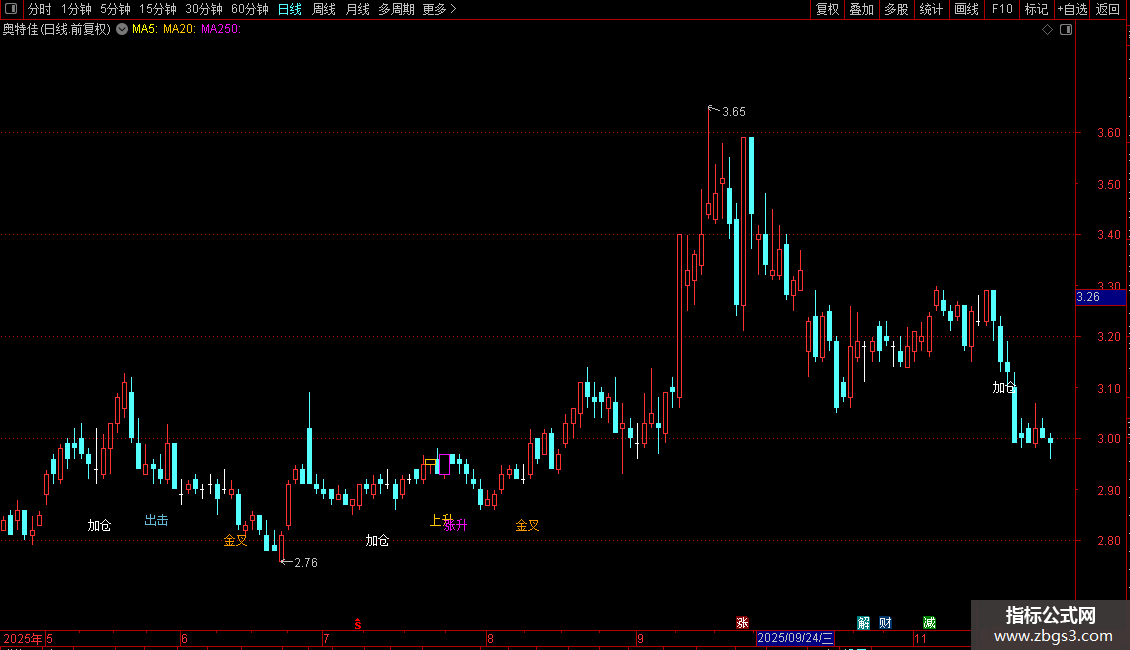Click the 财 financial report marker
Image resolution: width=1130 pixels, height=650 pixels.
point(886,623)
